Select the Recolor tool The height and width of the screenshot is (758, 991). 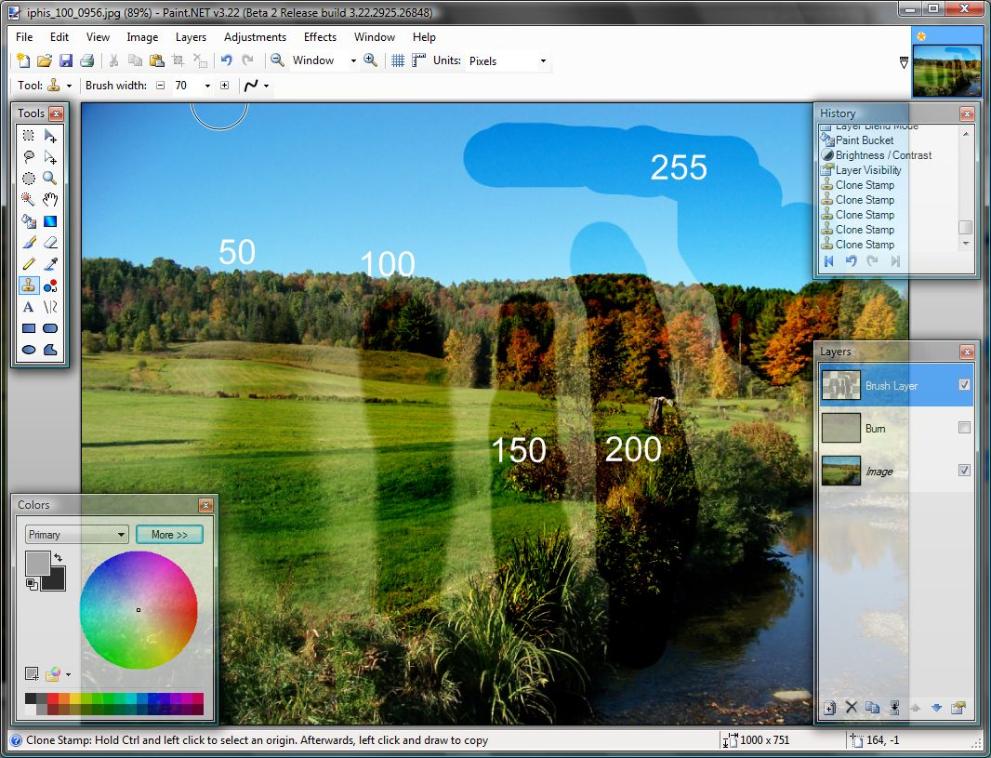(x=50, y=286)
